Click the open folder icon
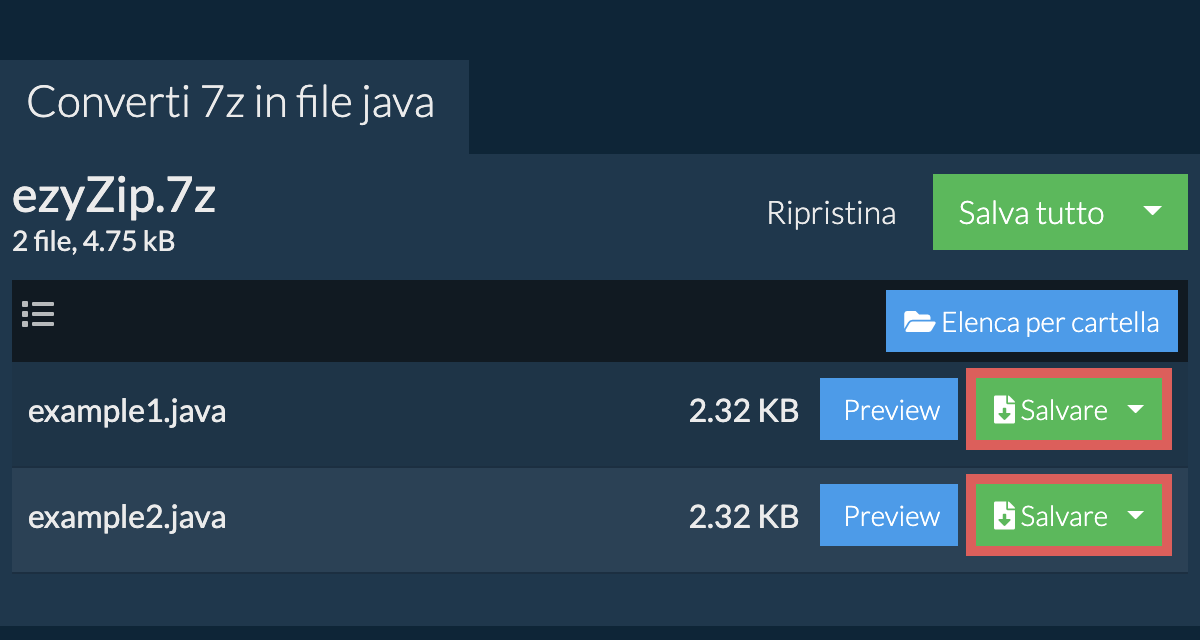 919,322
